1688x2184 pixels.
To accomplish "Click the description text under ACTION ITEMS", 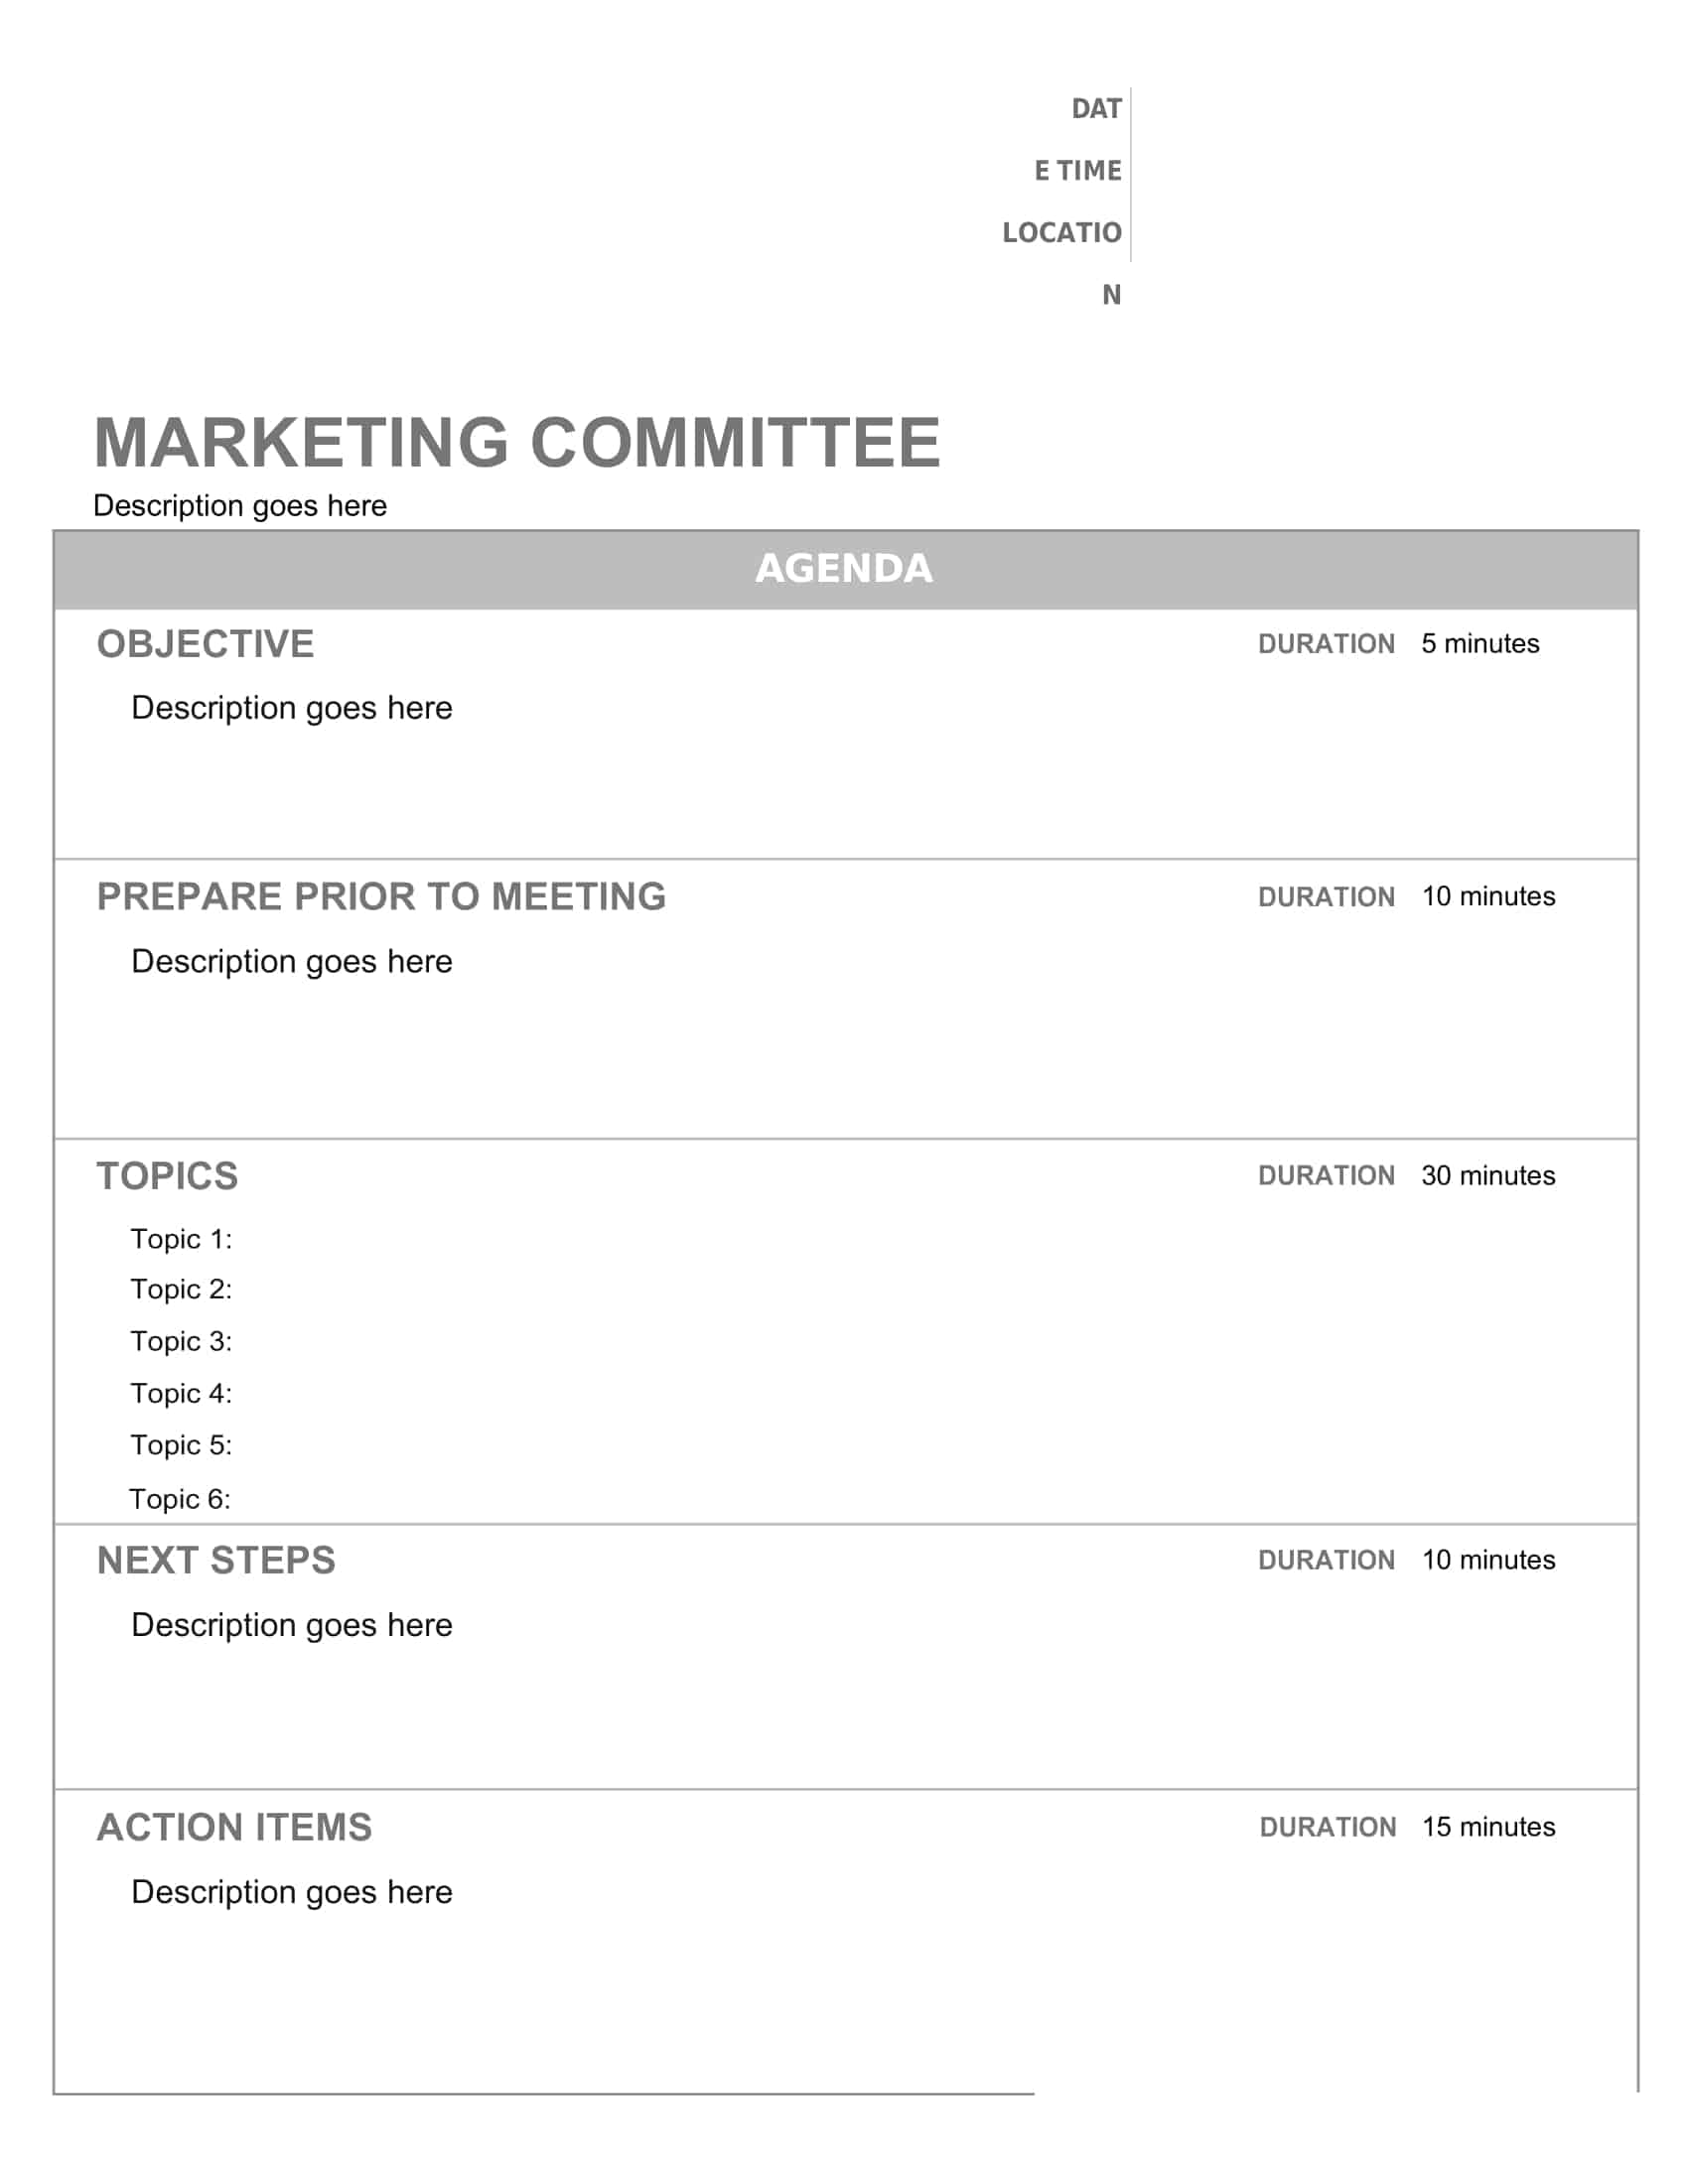I will click(x=291, y=1892).
